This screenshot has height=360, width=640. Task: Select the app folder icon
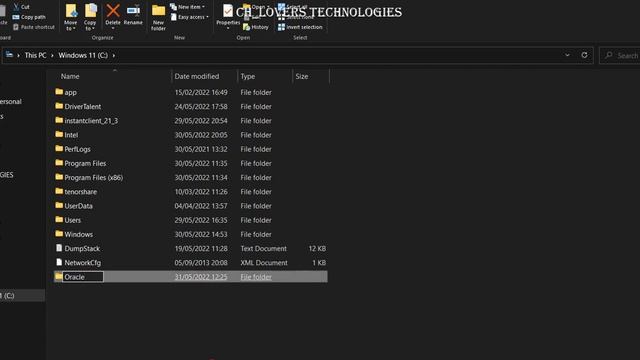(59, 92)
